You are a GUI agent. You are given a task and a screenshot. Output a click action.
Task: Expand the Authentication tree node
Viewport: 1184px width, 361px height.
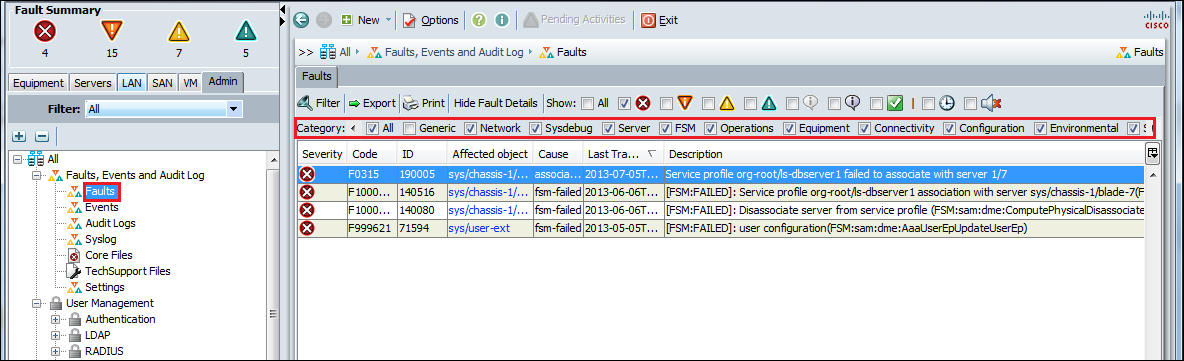(55, 319)
